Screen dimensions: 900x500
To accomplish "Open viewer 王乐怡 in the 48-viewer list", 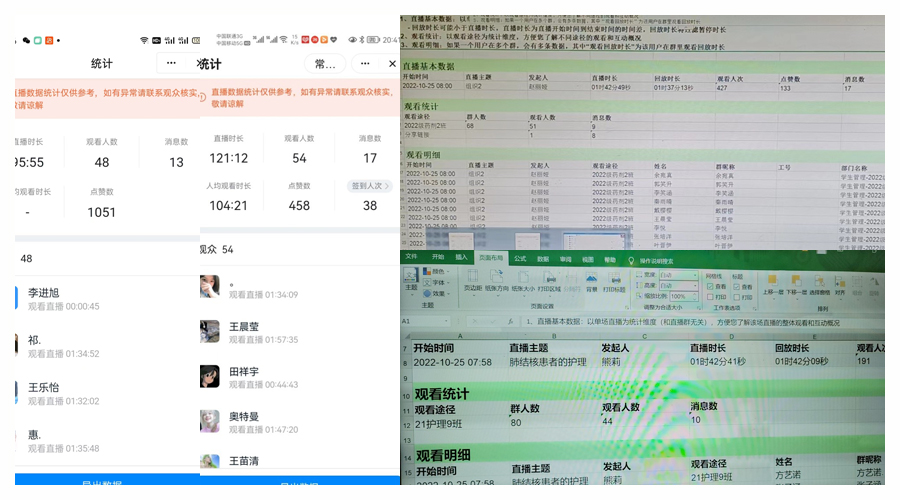I will [107, 393].
